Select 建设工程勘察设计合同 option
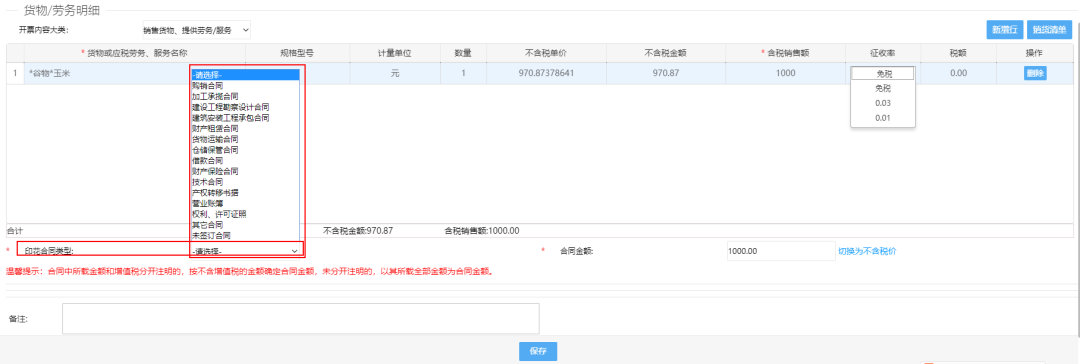The width and height of the screenshot is (1080, 364). pyautogui.click(x=230, y=107)
